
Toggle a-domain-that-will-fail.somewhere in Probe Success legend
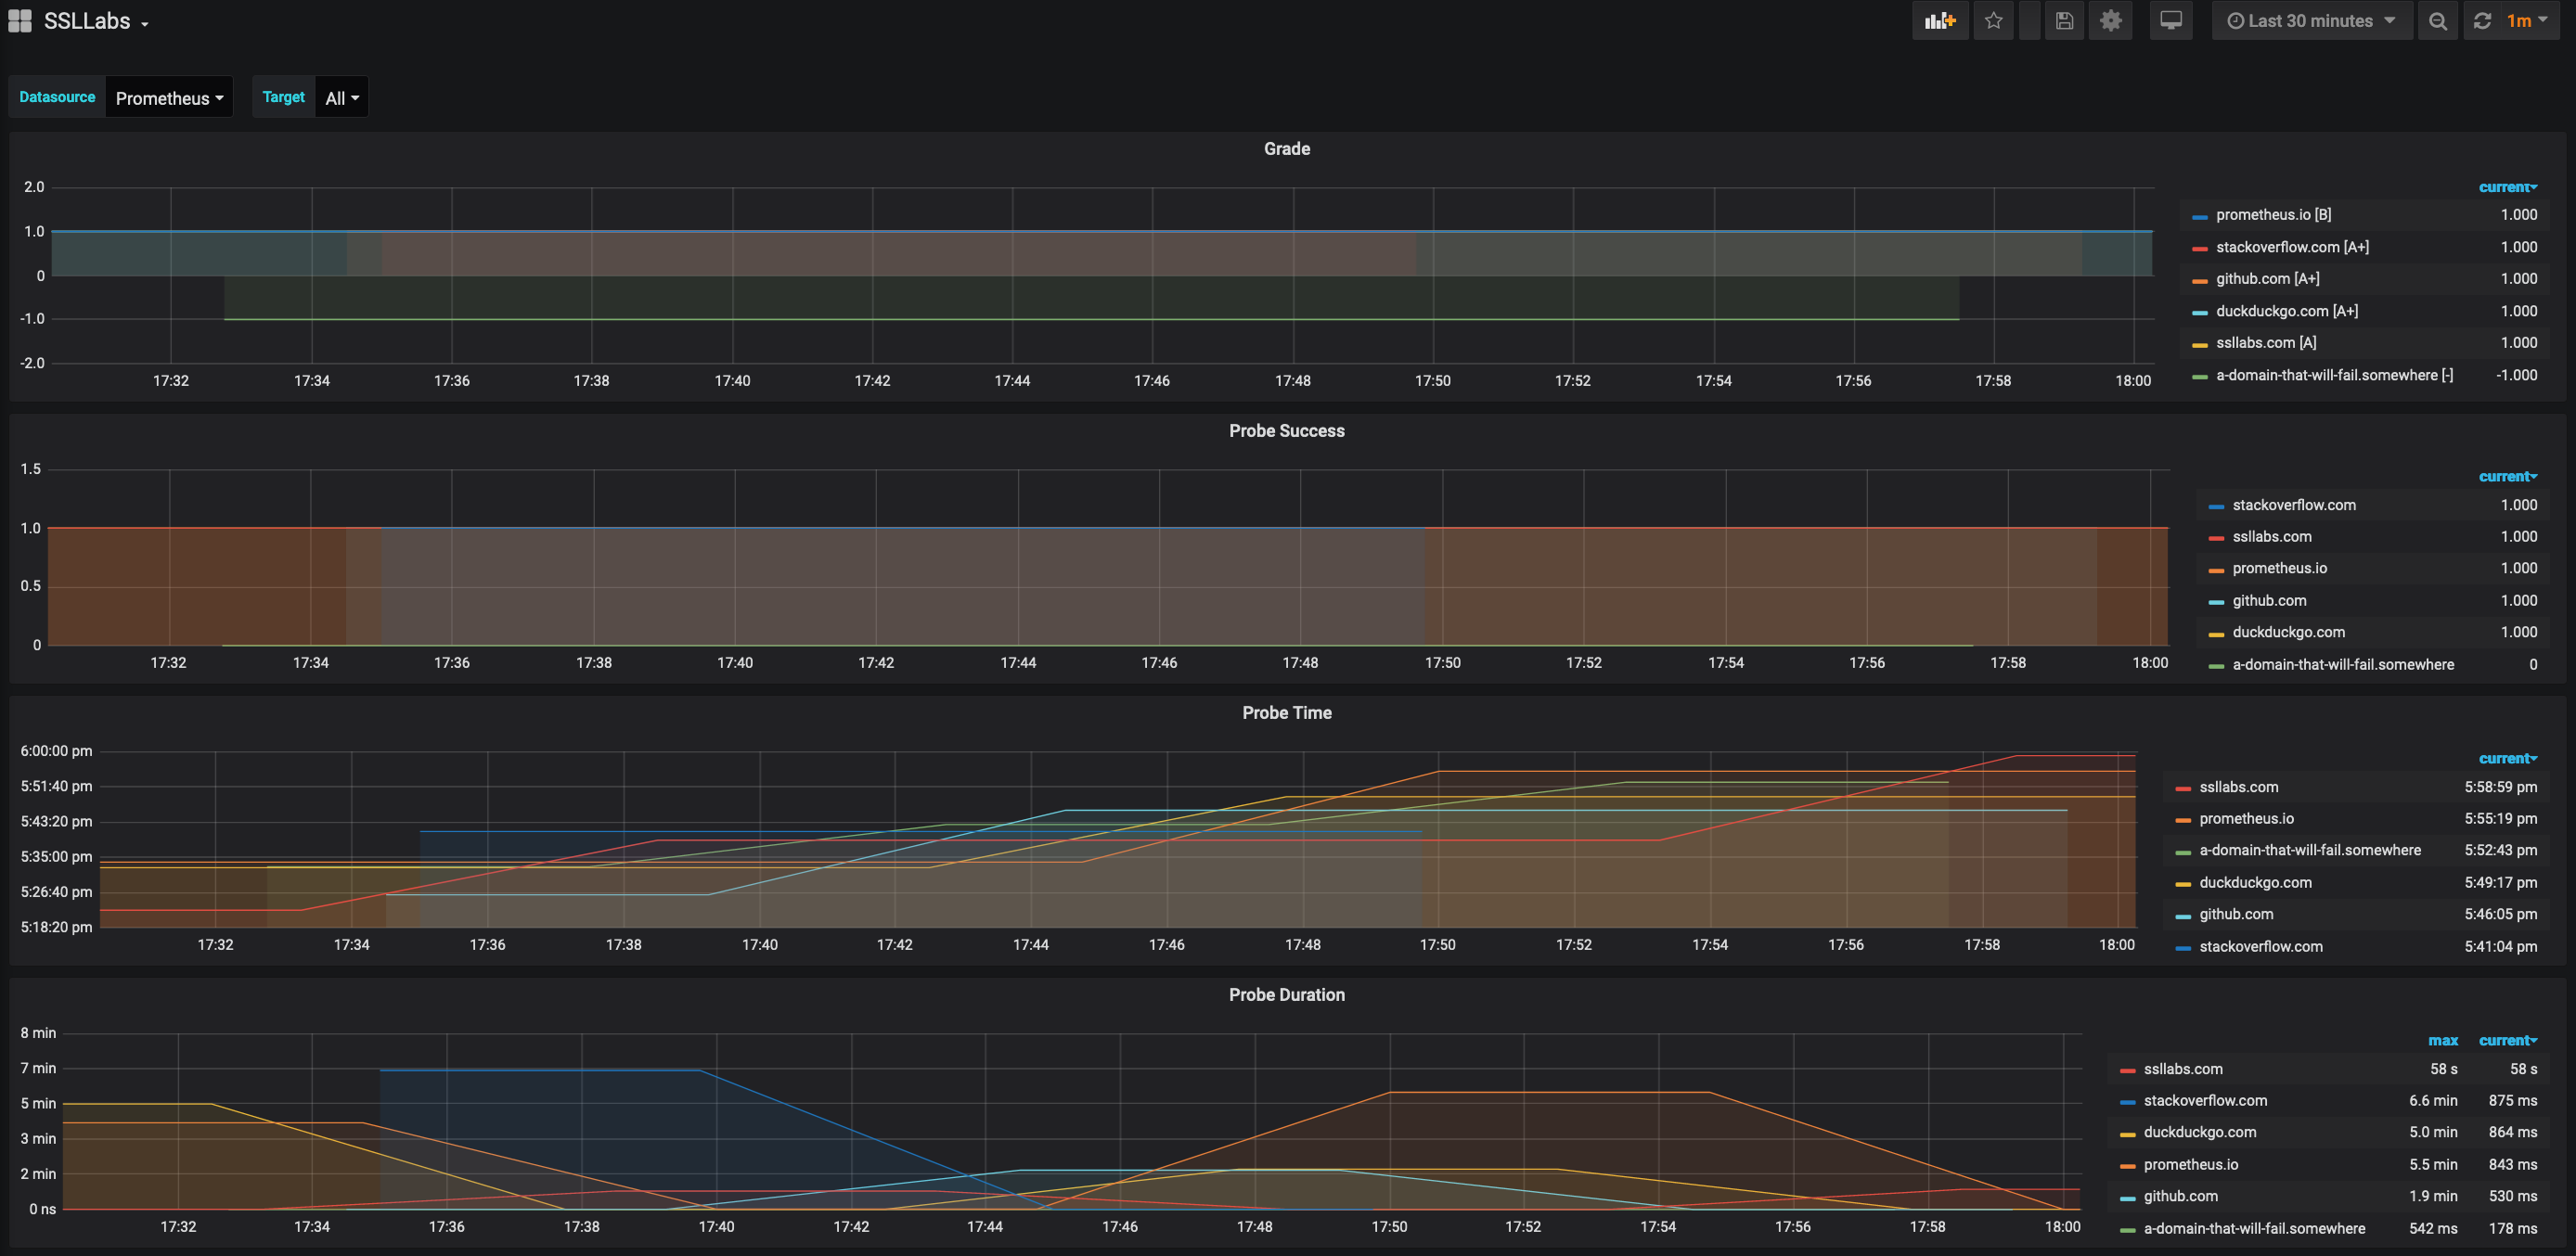(2342, 665)
